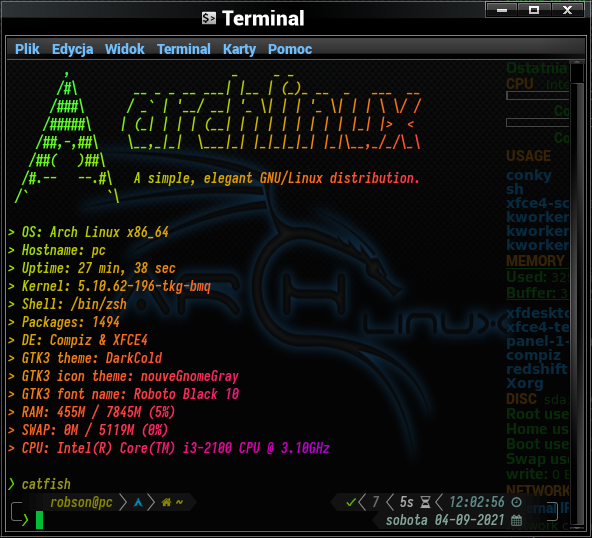Viewport: 592px width, 538px height.
Task: Click the calendar icon beside the date
Action: (x=516, y=520)
